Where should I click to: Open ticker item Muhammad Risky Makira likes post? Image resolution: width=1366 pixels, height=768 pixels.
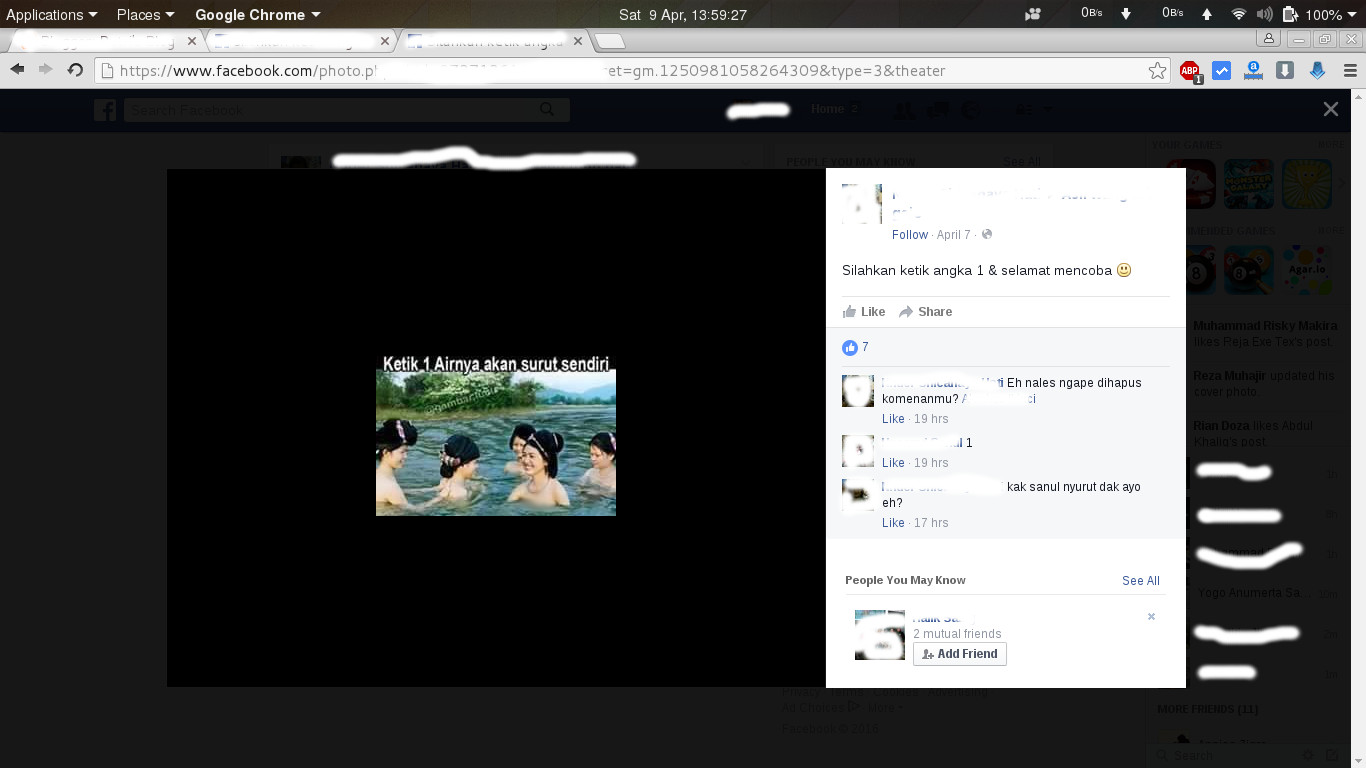[x=1265, y=333]
